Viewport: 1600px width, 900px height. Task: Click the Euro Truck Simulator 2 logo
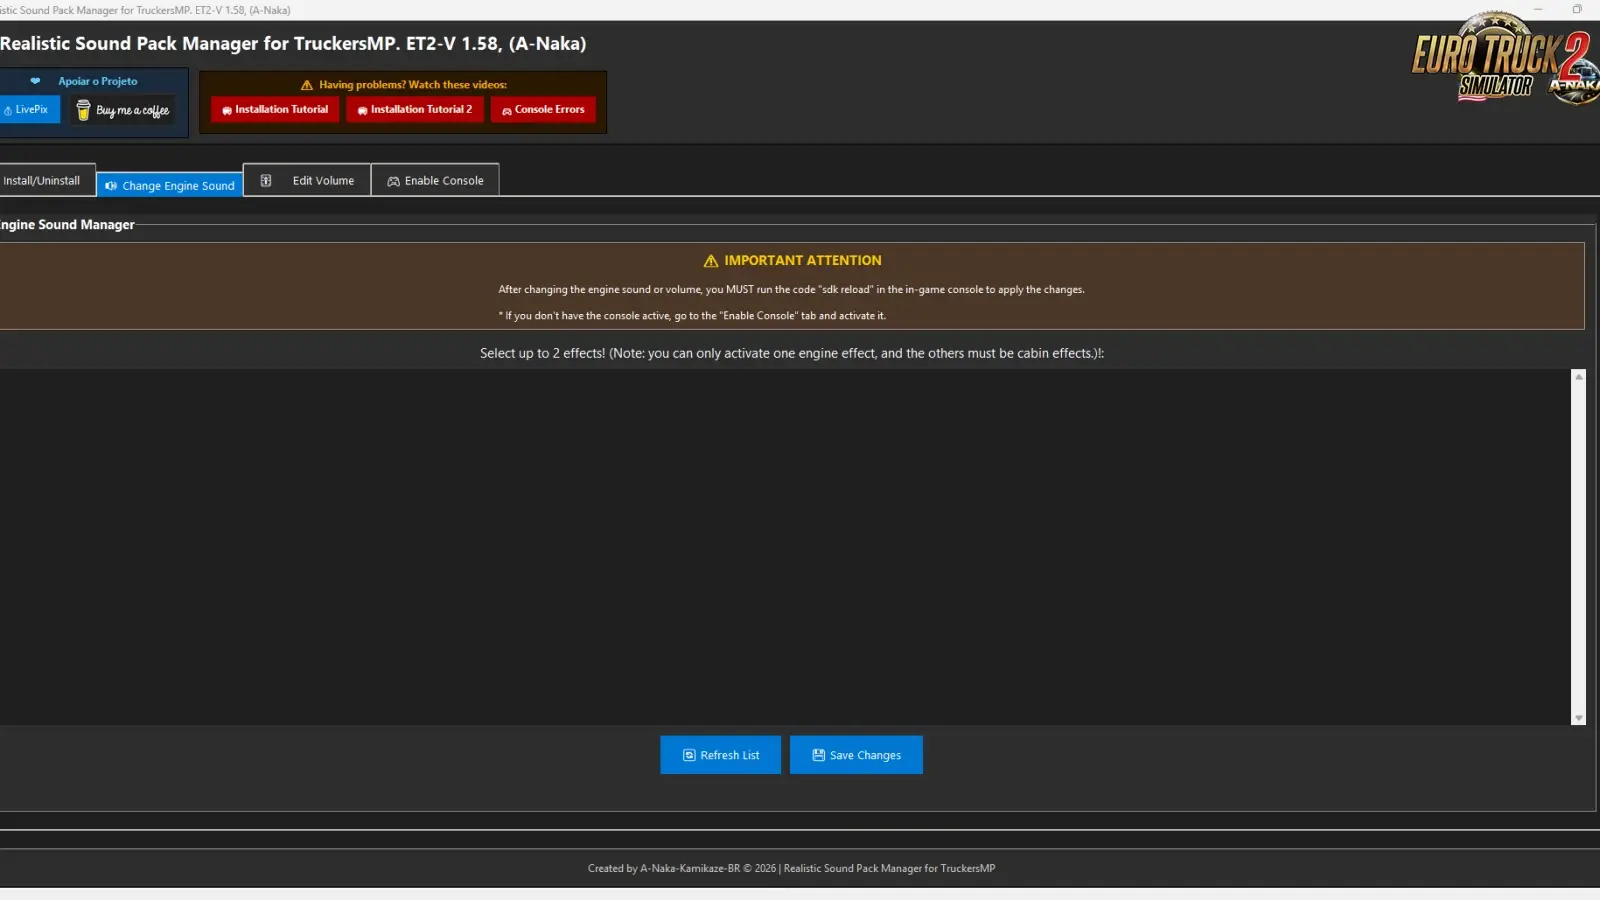(x=1500, y=60)
